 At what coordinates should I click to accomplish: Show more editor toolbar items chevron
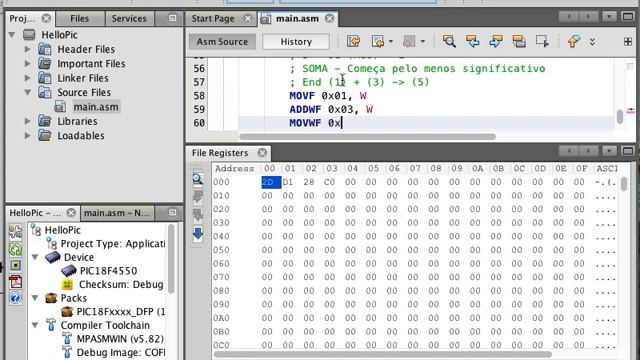click(592, 42)
